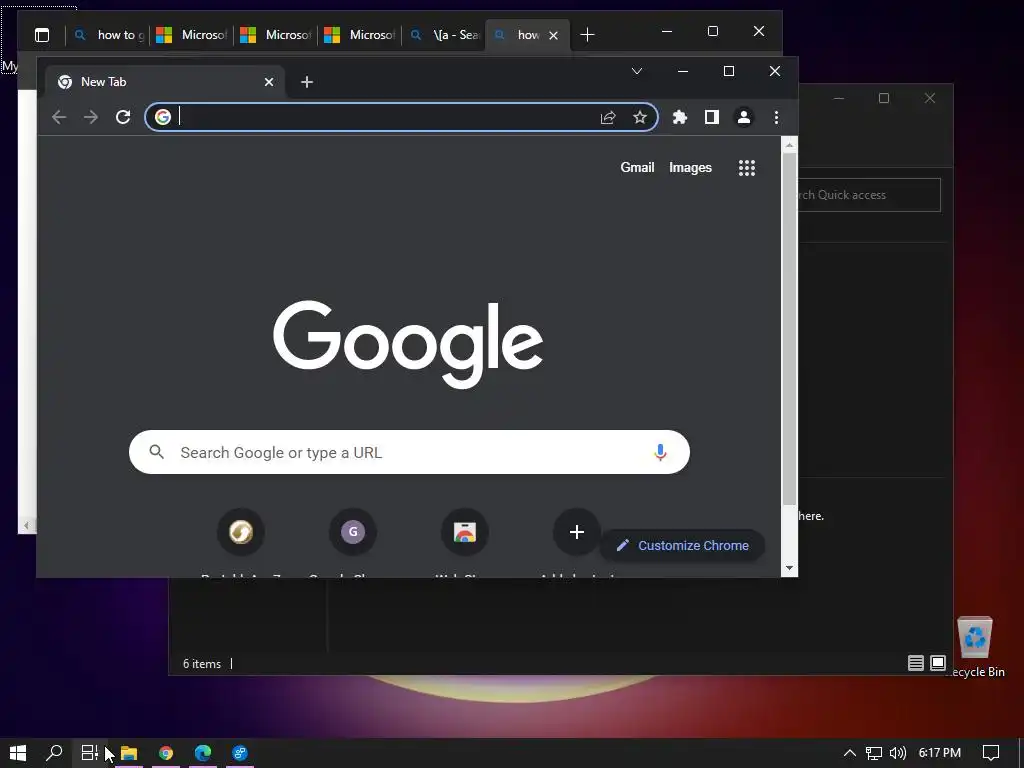This screenshot has height=768, width=1024.
Task: Open the Web Store shortcut tile
Action: coord(464,532)
